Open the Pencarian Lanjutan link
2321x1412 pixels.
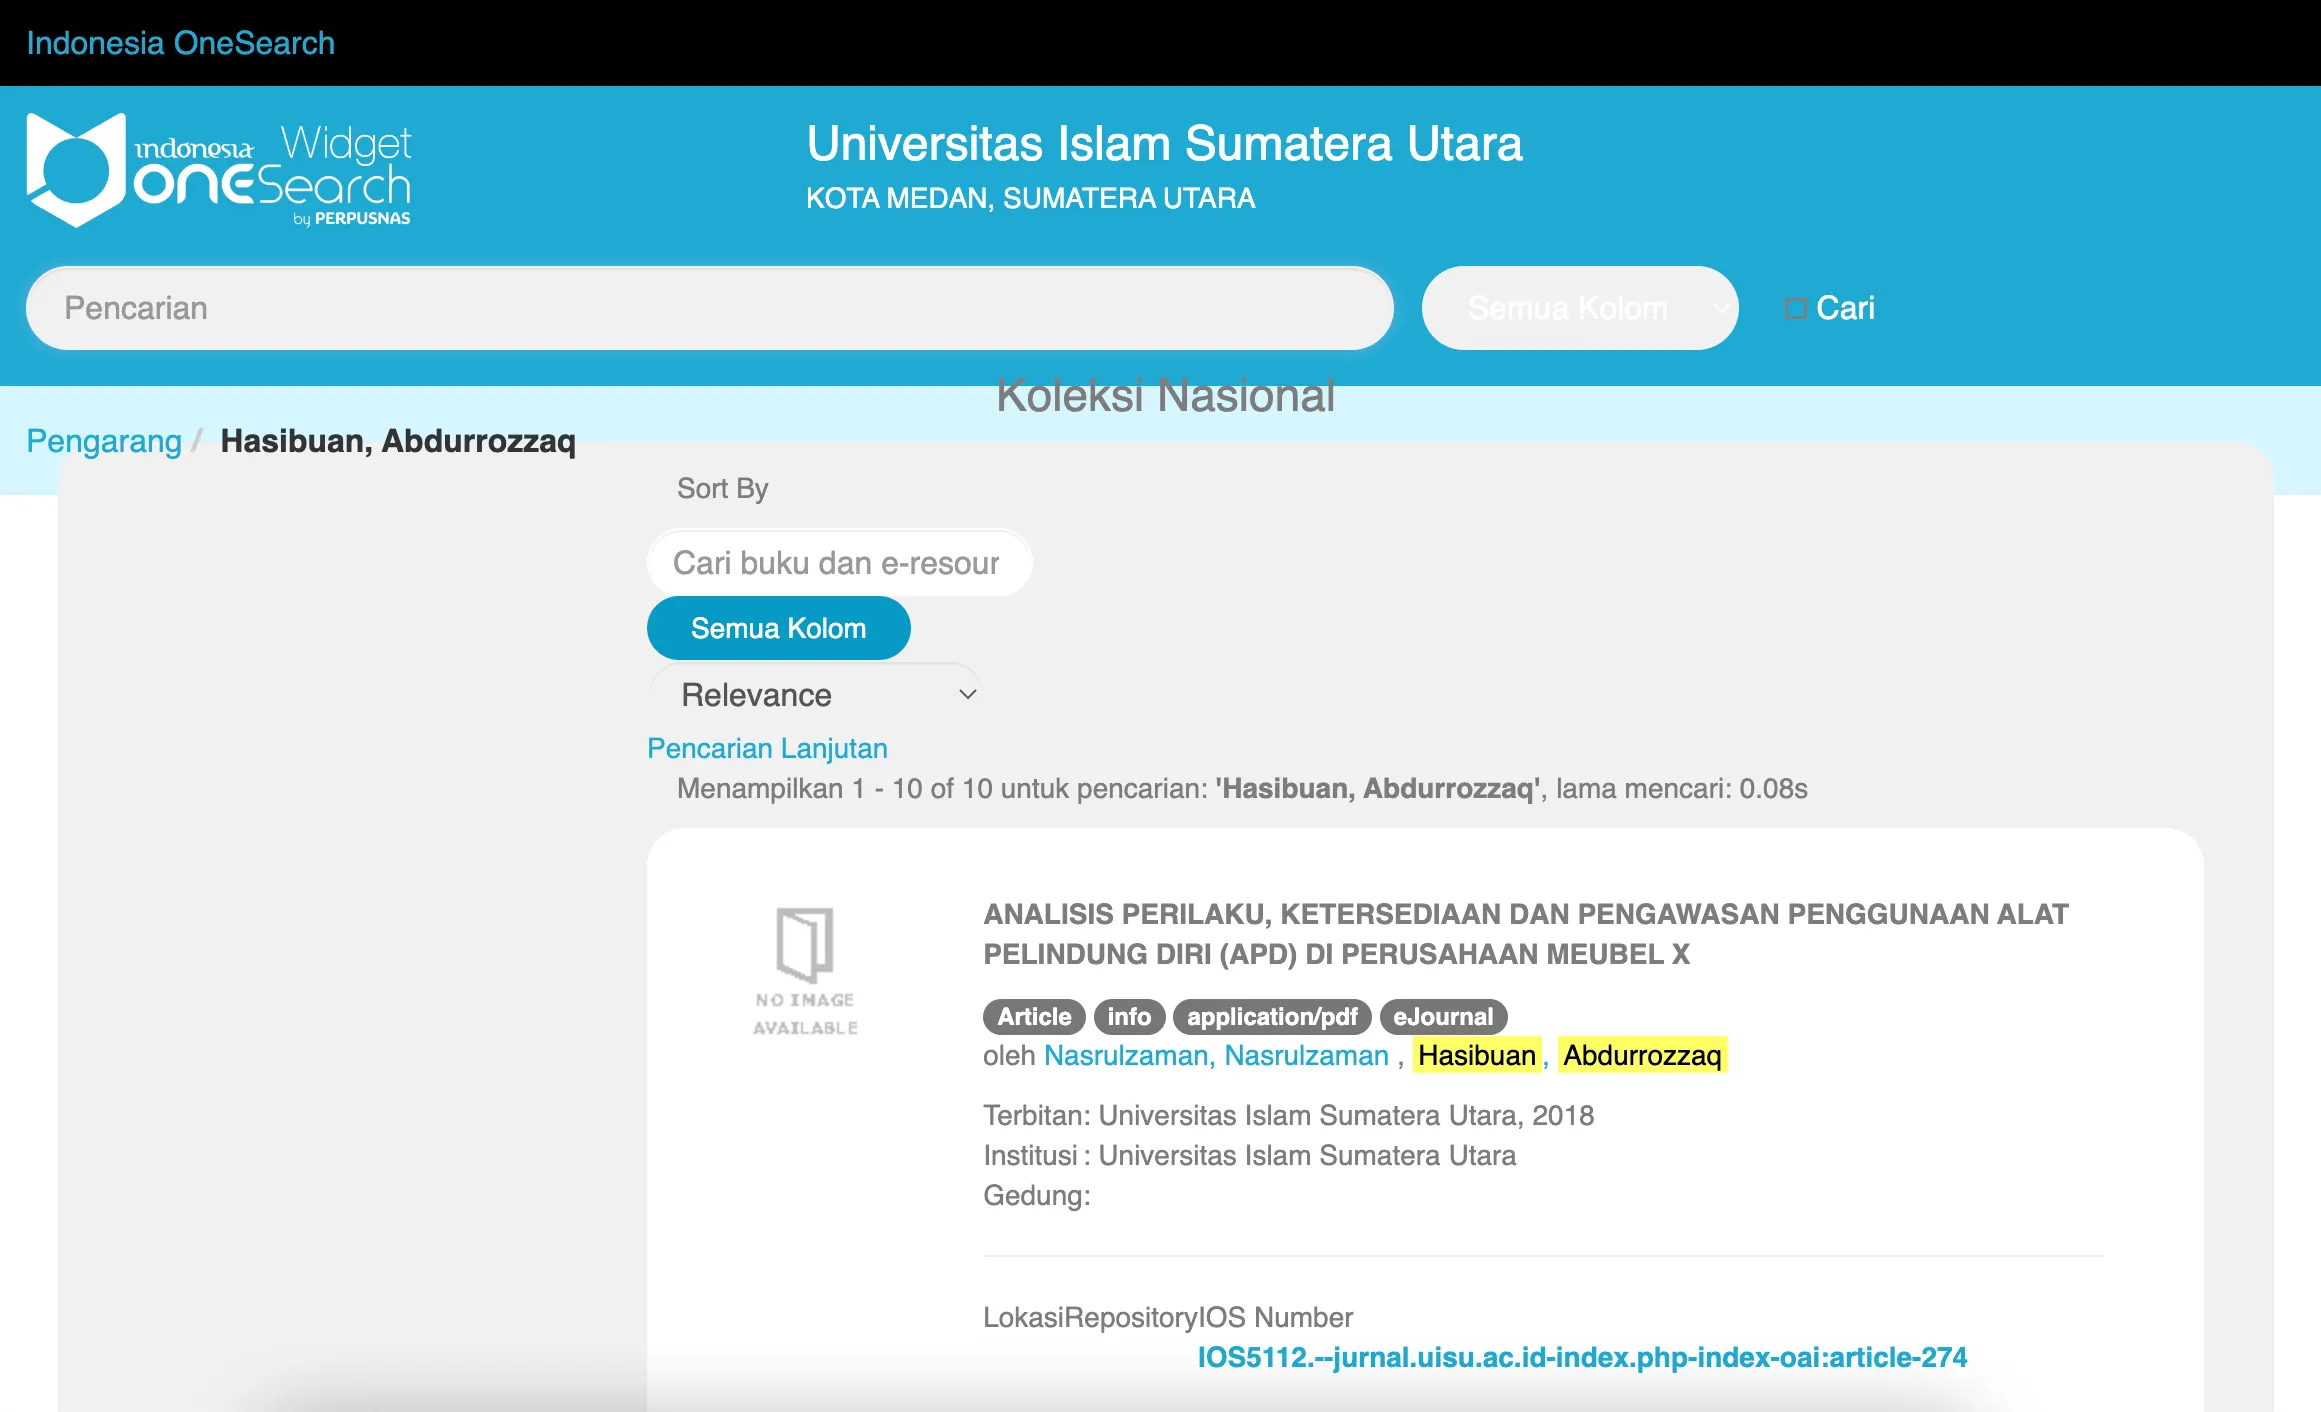pyautogui.click(x=767, y=748)
